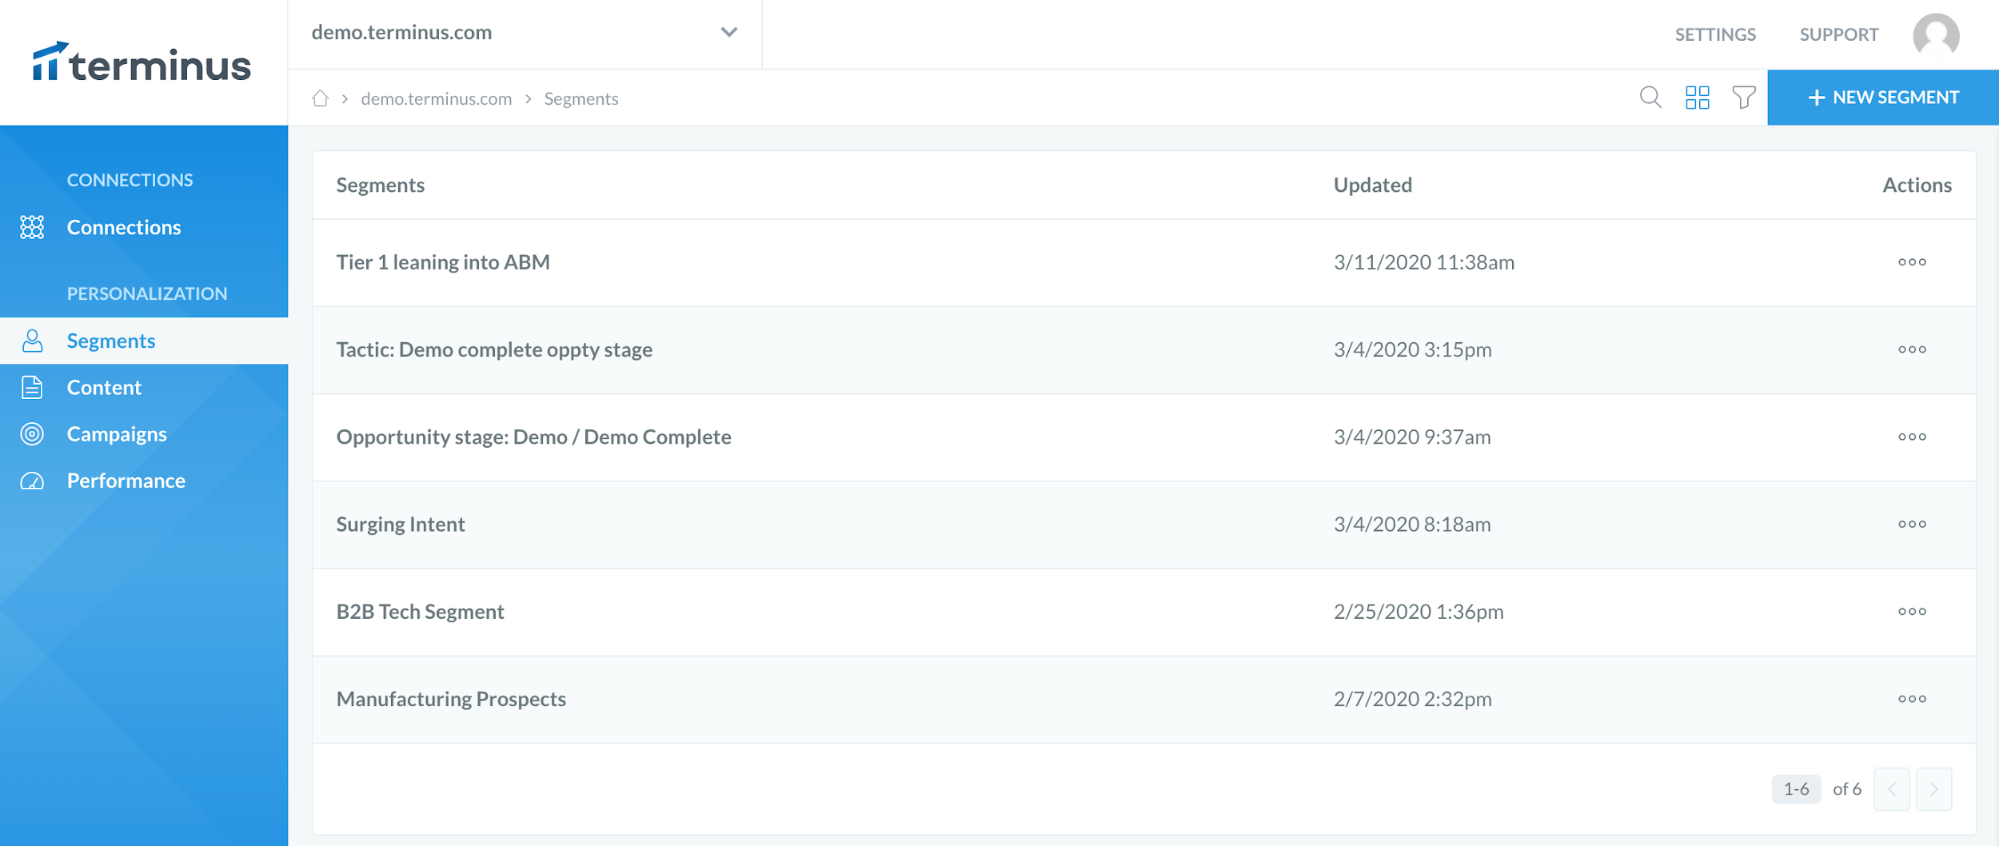Open the filter funnel icon
The height and width of the screenshot is (846, 1999).
pos(1744,97)
